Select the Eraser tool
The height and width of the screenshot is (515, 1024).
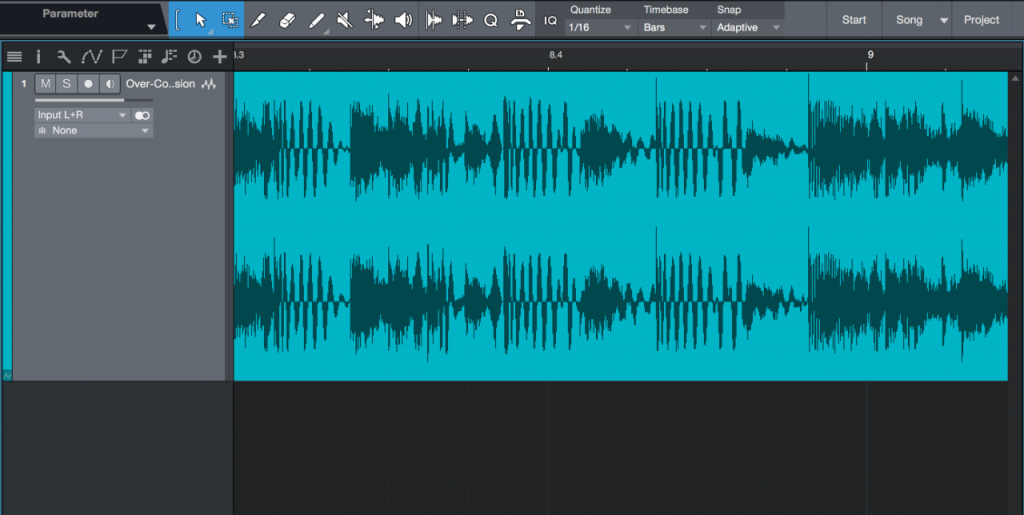[x=287, y=20]
